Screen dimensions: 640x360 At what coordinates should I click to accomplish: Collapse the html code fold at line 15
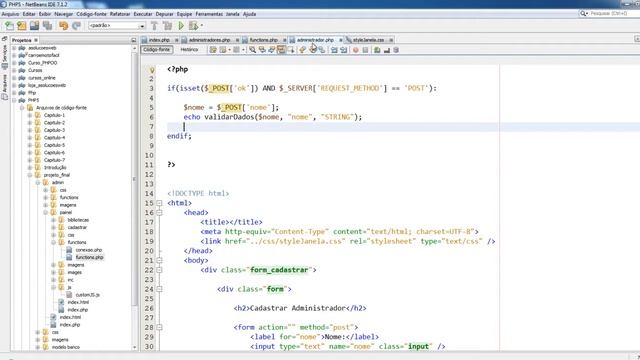coord(159,203)
